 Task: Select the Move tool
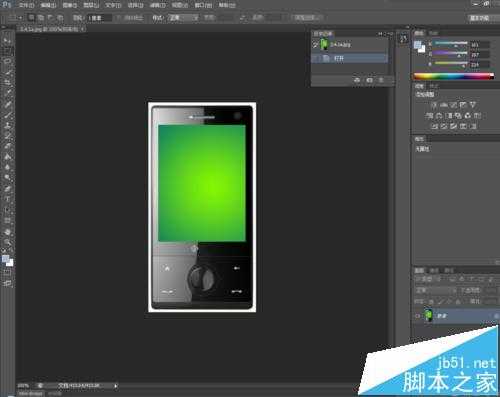click(x=7, y=41)
